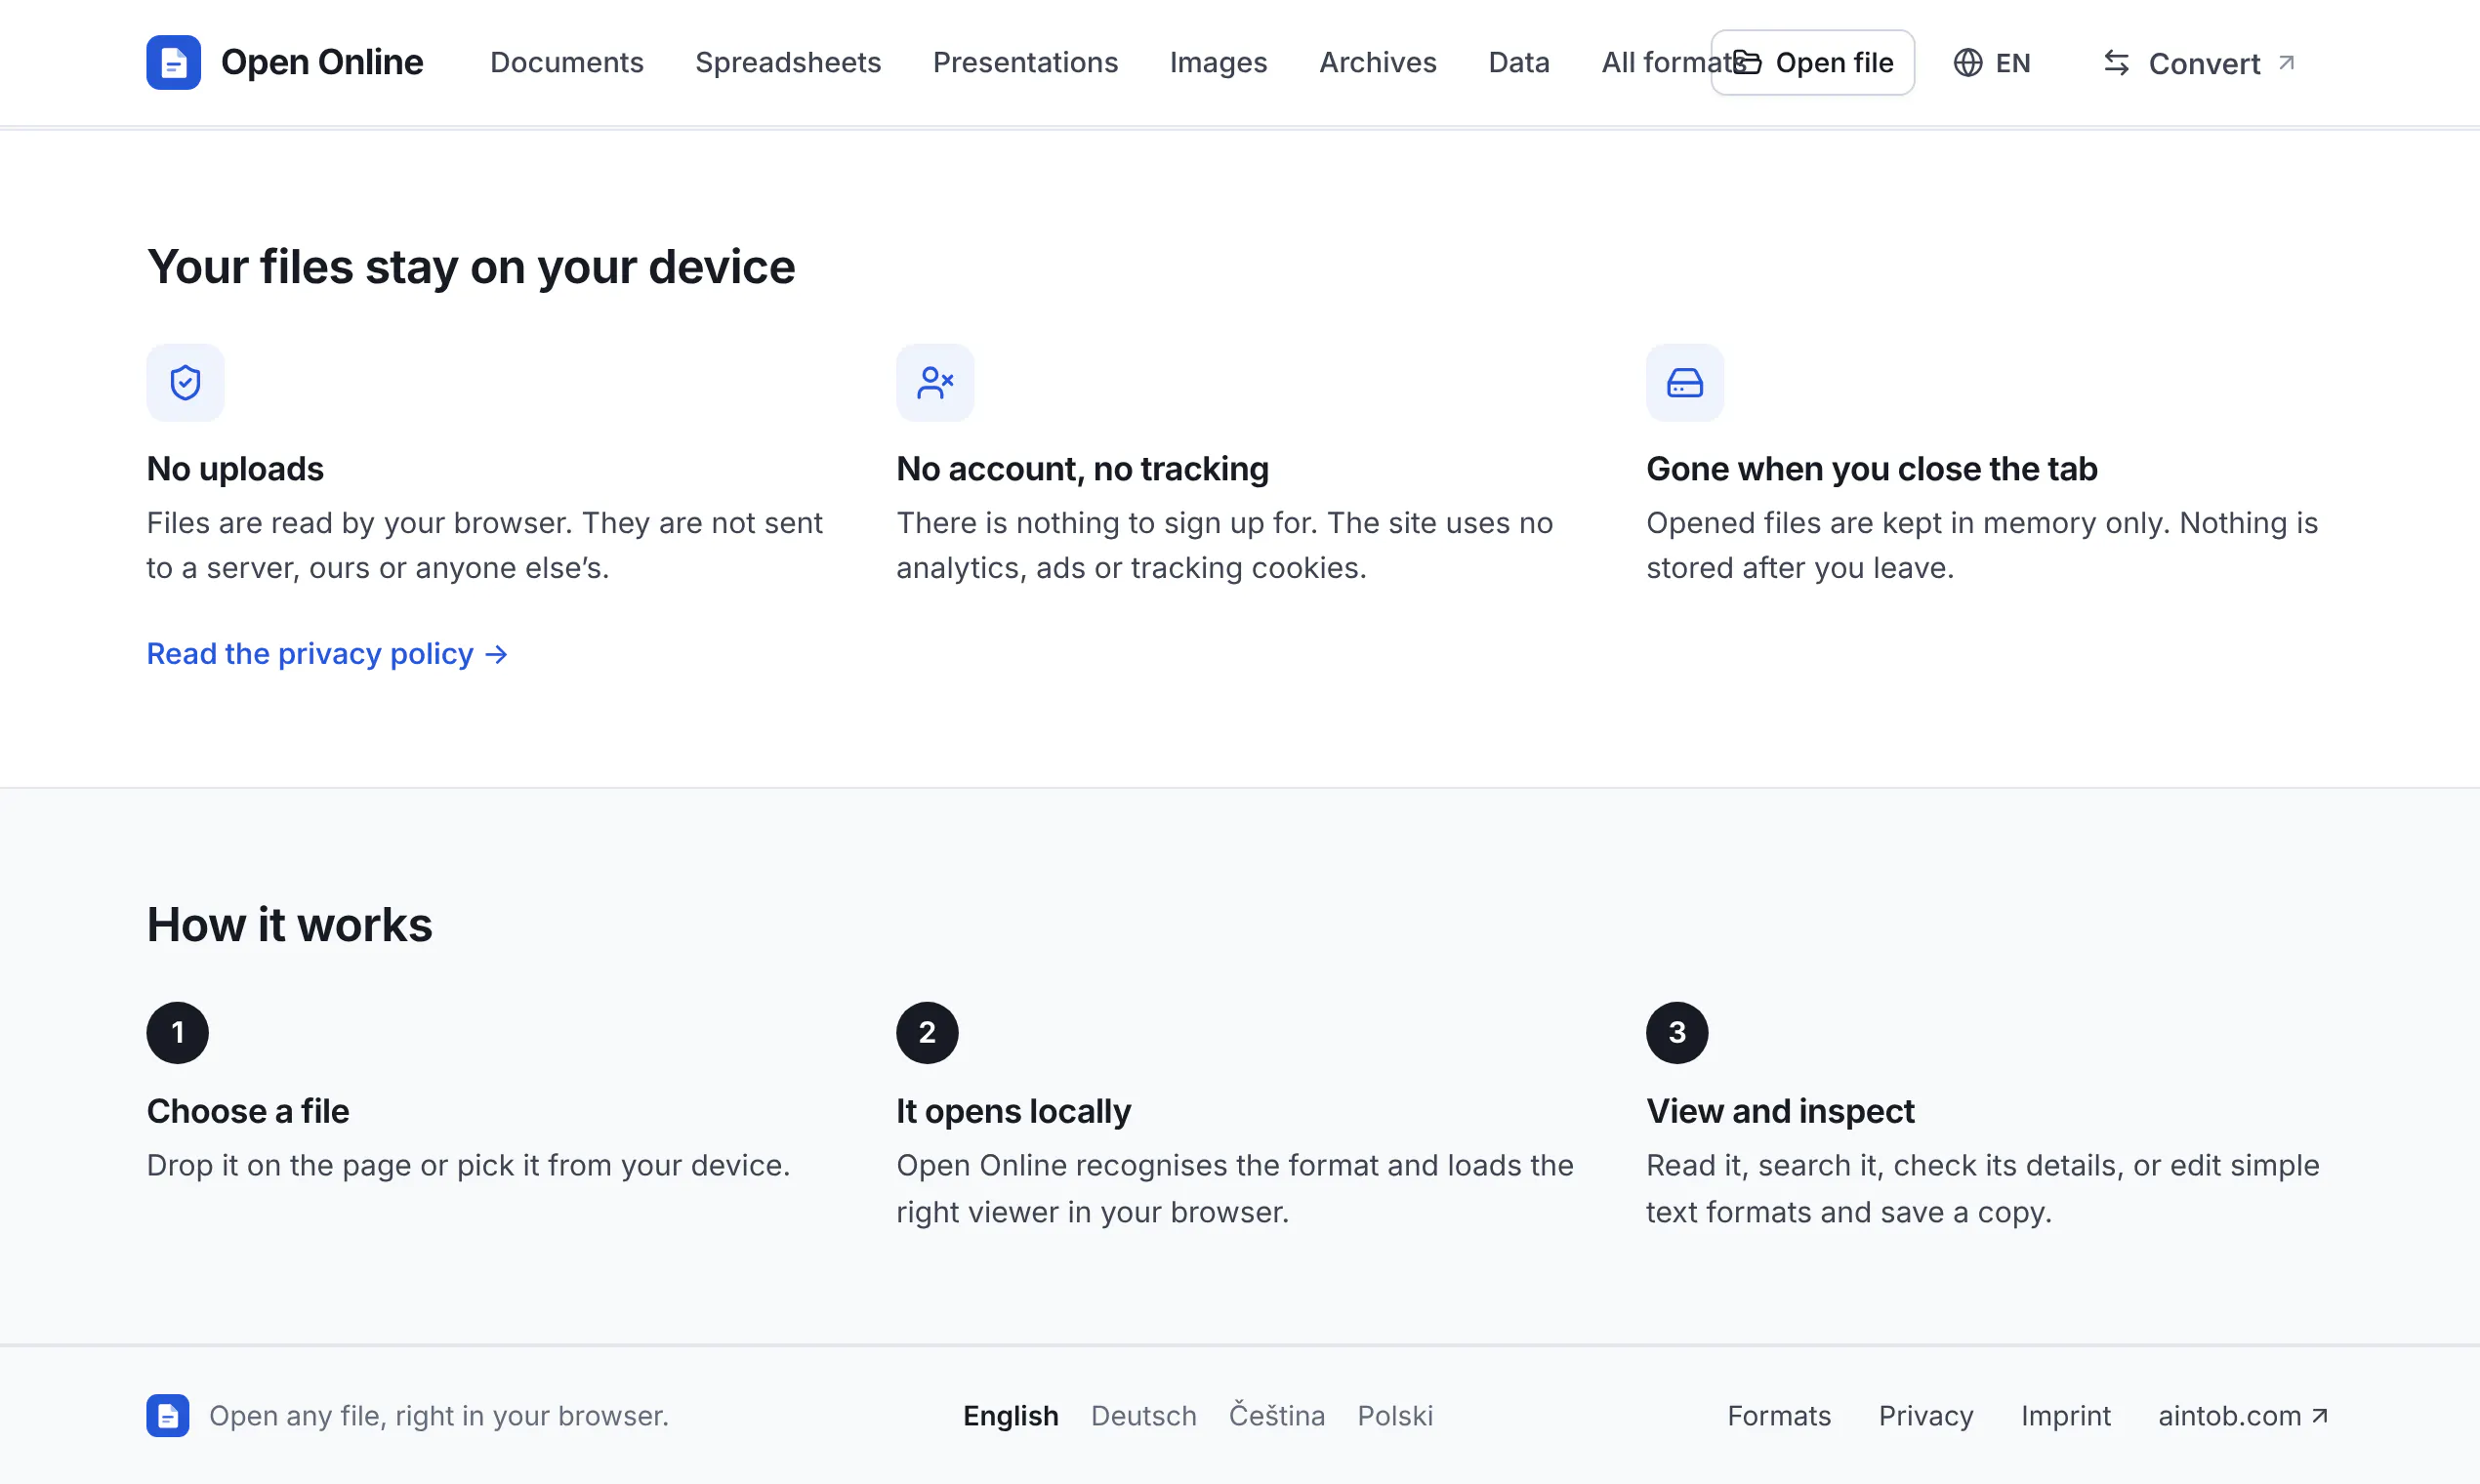This screenshot has height=1484, width=2480.
Task: Click the 'Choose a file' step title
Action: point(248,1110)
